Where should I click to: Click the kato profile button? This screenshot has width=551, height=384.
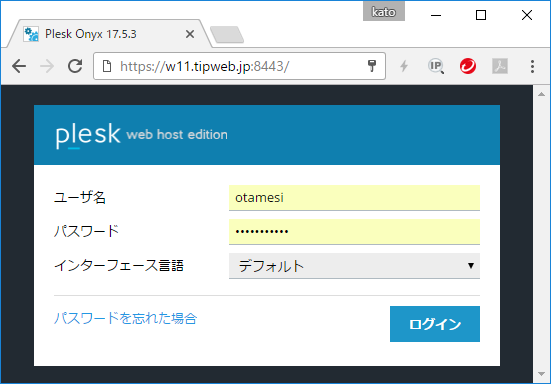(x=384, y=12)
